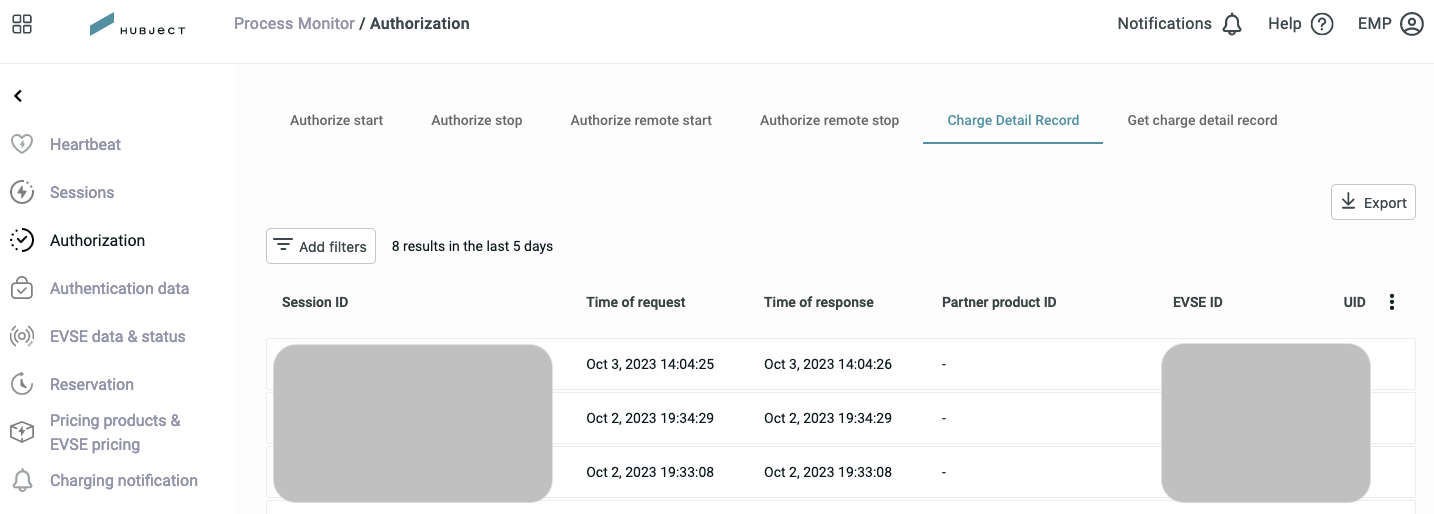The width and height of the screenshot is (1434, 514).
Task: Open EVSE data & status section
Action: [x=118, y=336]
